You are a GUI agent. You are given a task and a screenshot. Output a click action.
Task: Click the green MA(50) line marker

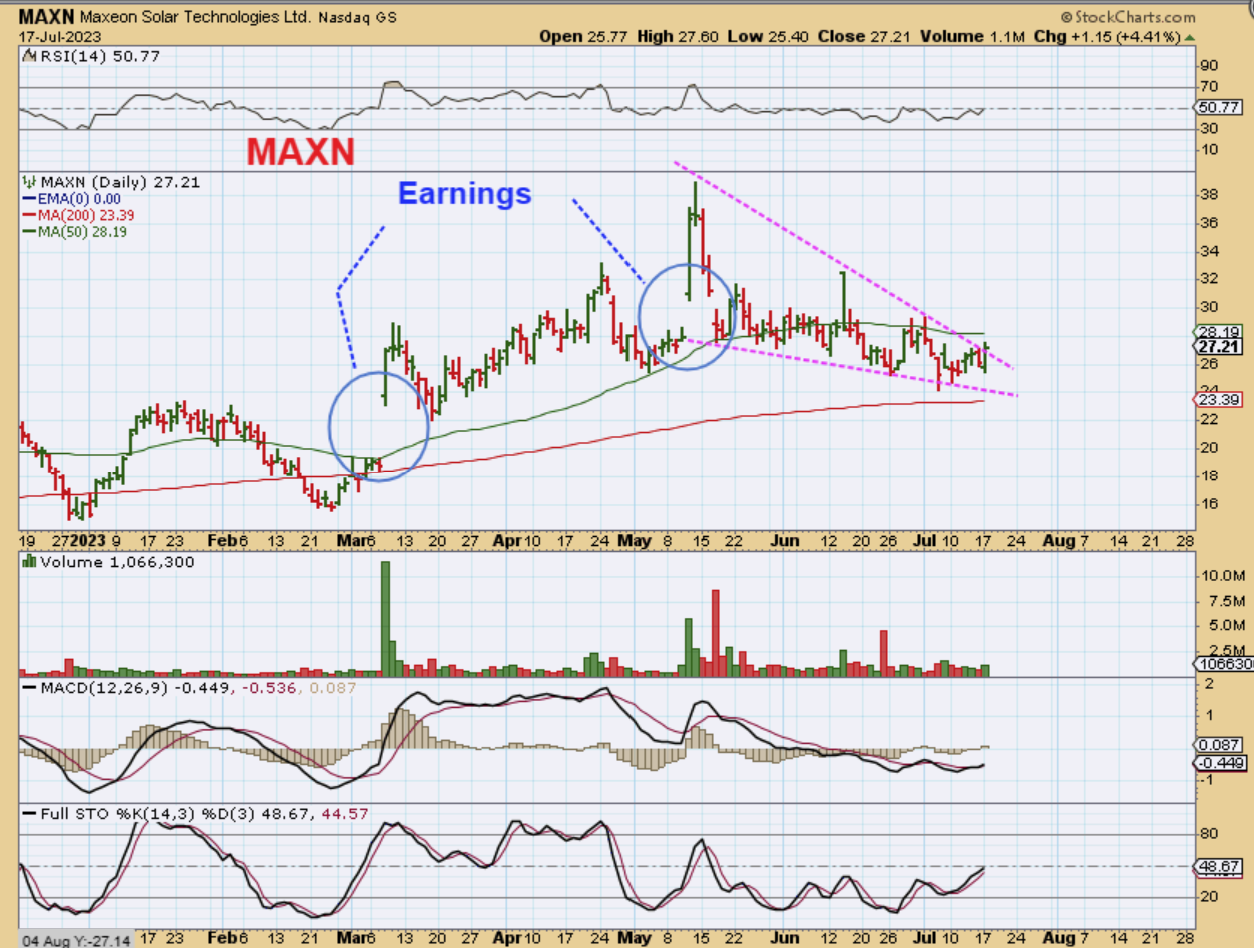28,232
